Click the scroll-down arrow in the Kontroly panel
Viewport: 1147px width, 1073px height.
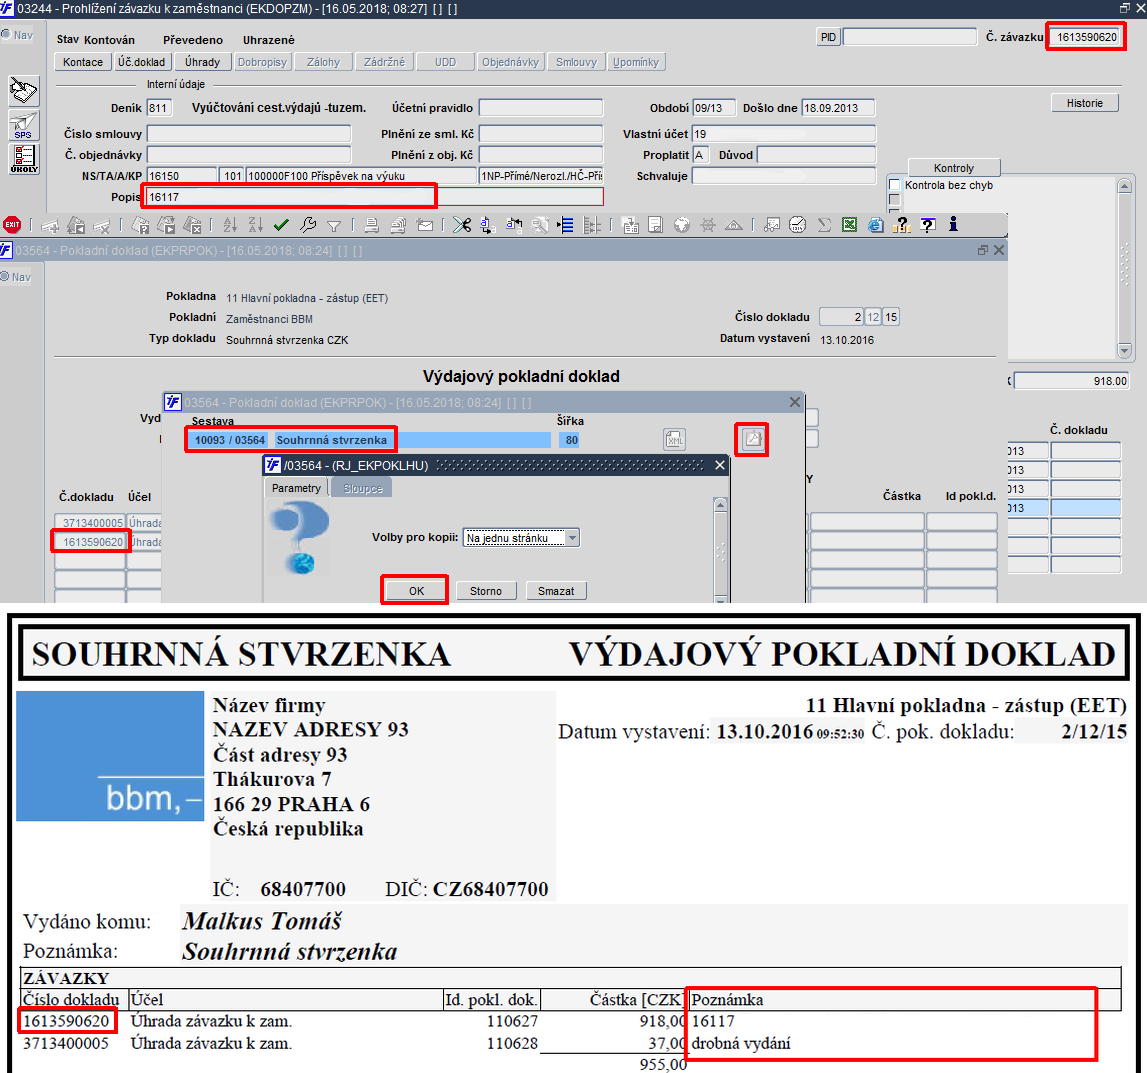[1124, 351]
